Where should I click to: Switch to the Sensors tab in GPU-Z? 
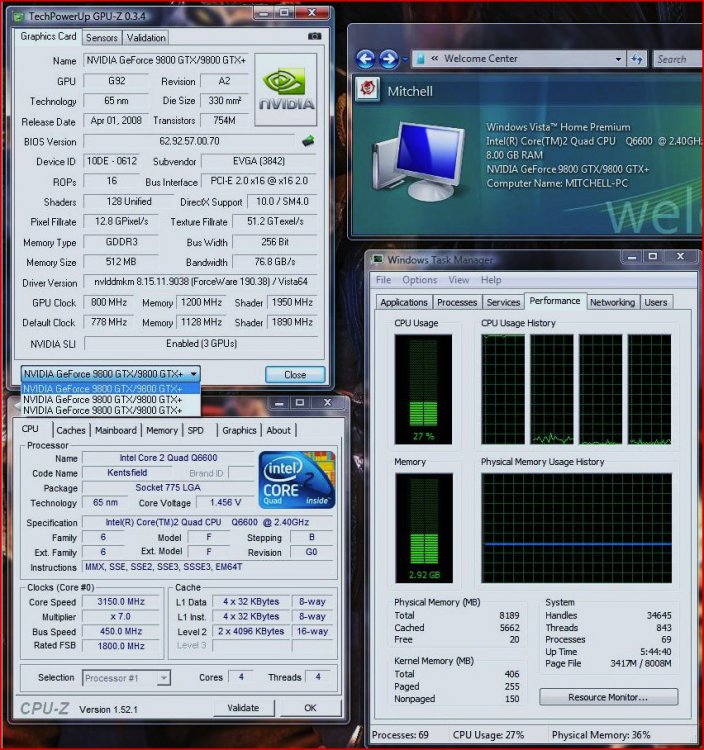click(x=101, y=37)
